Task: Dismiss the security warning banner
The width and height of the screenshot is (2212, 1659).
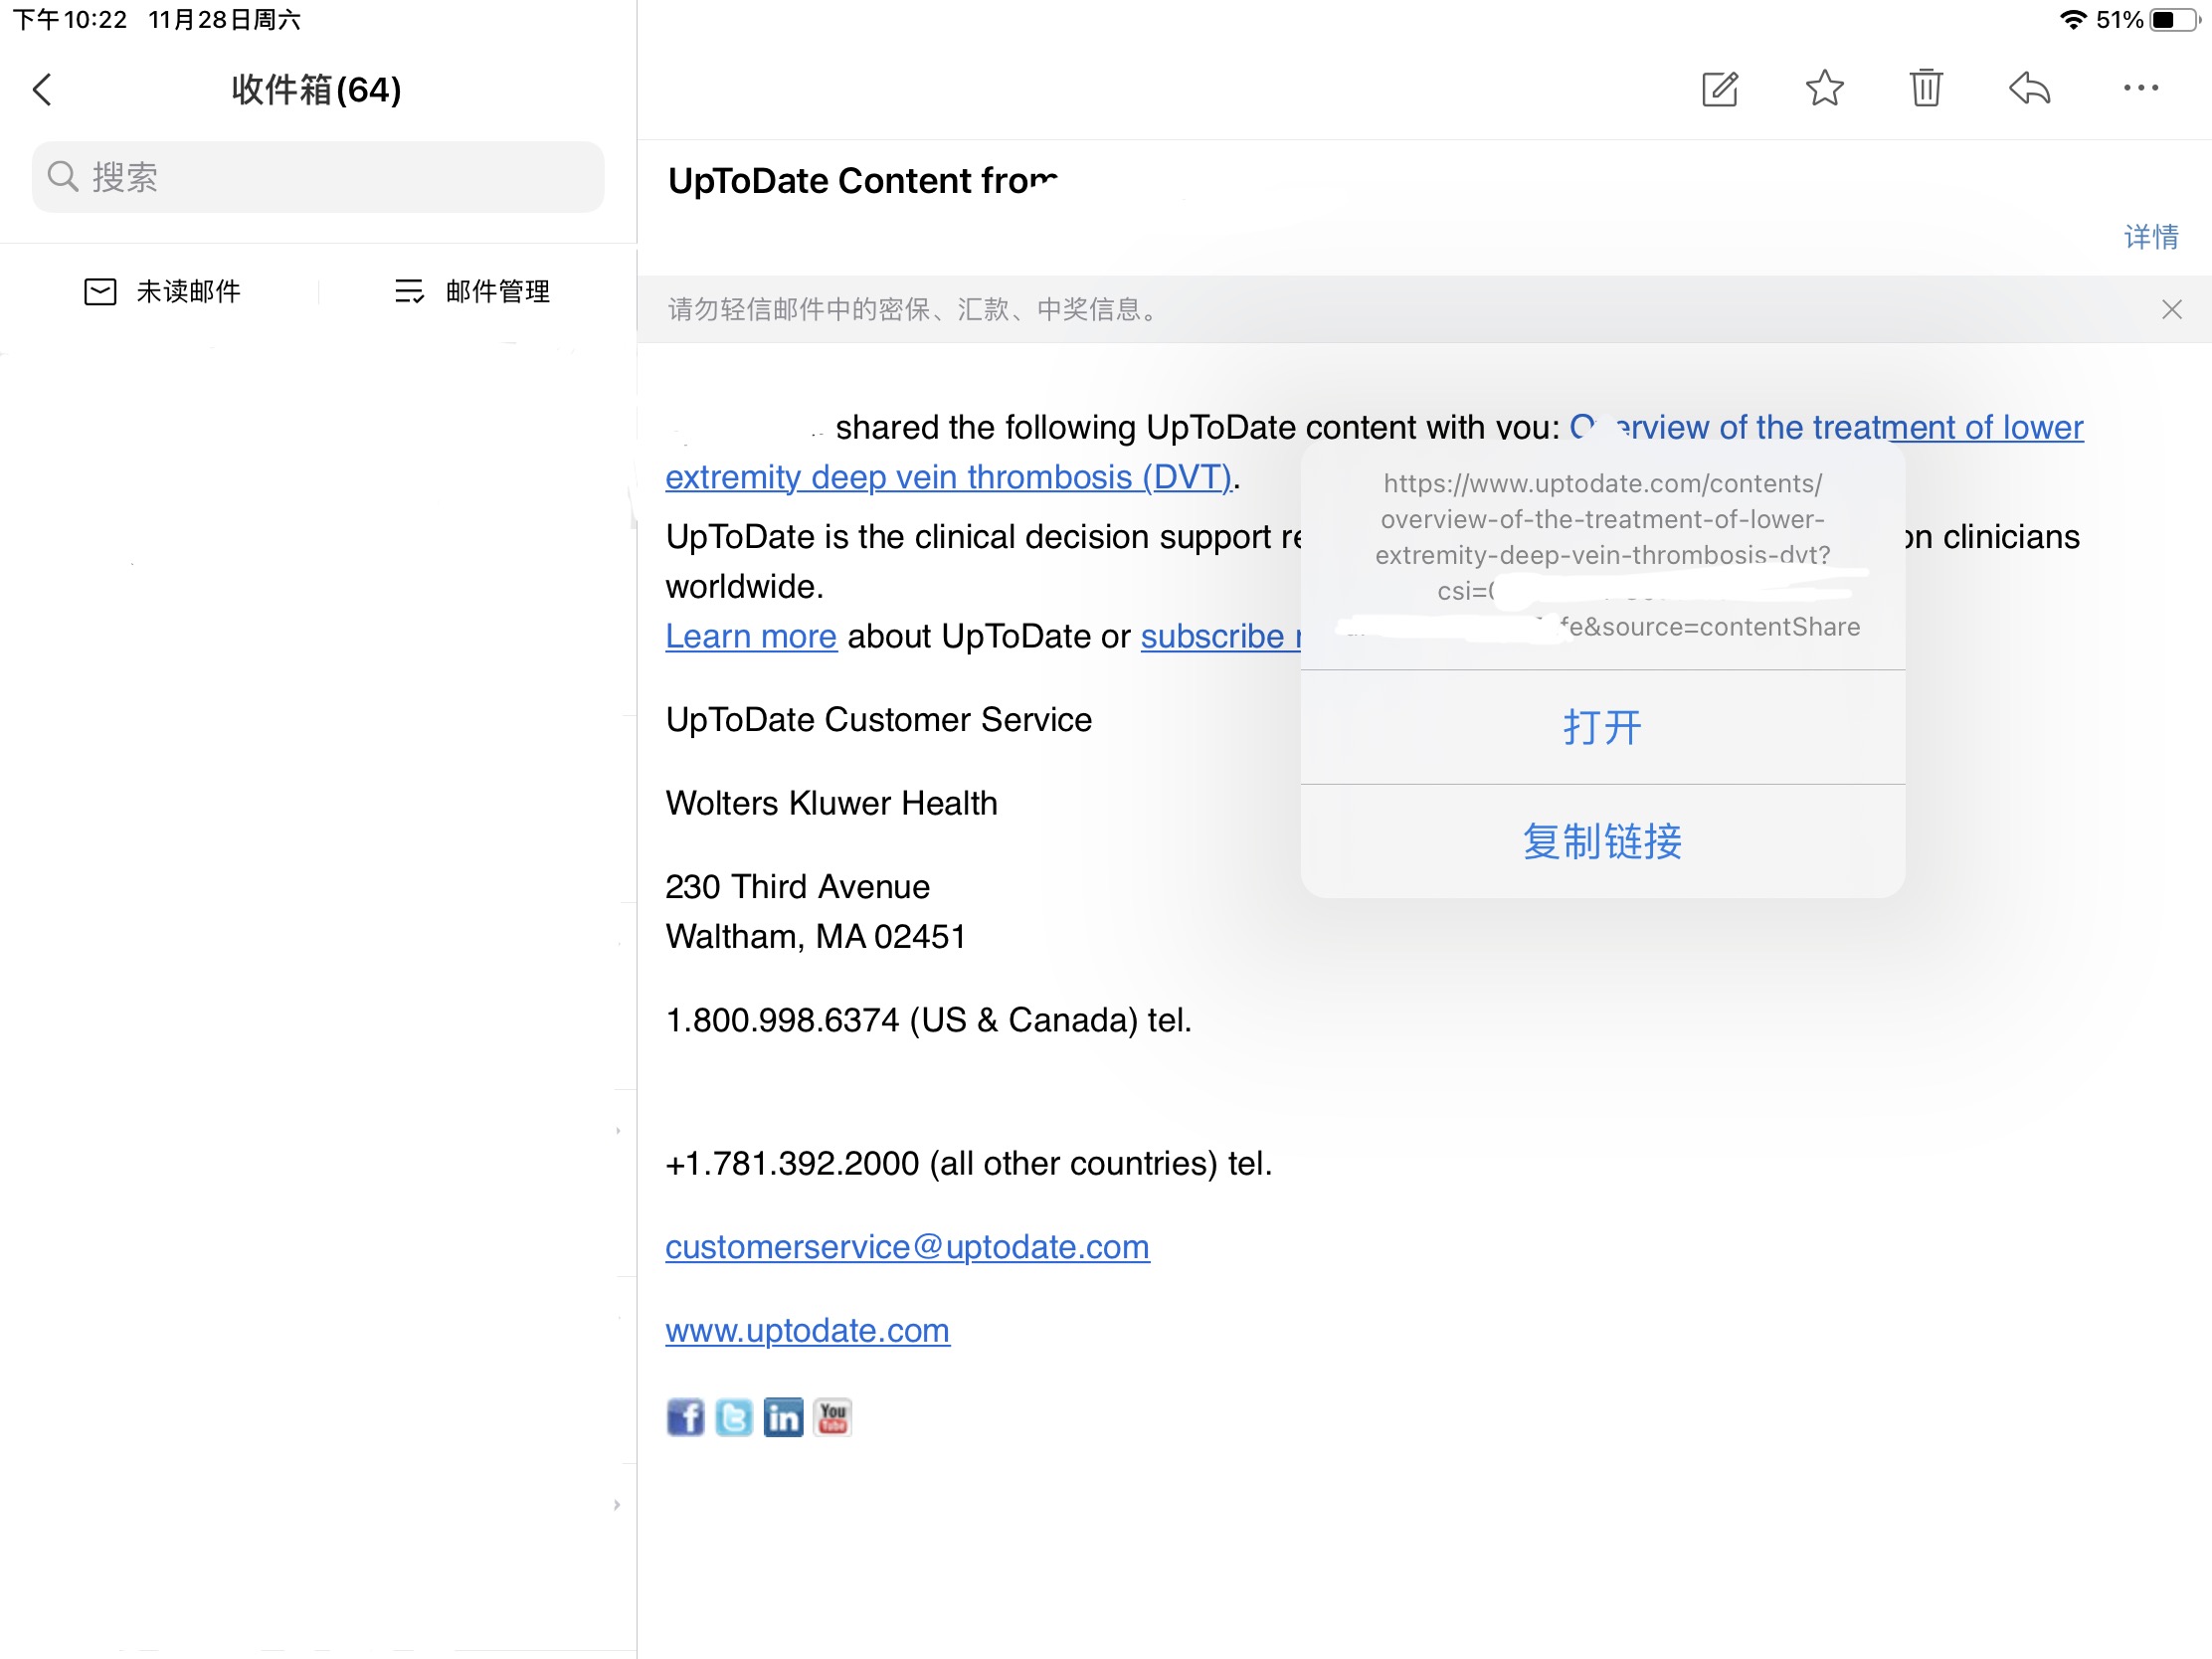Action: click(2171, 309)
